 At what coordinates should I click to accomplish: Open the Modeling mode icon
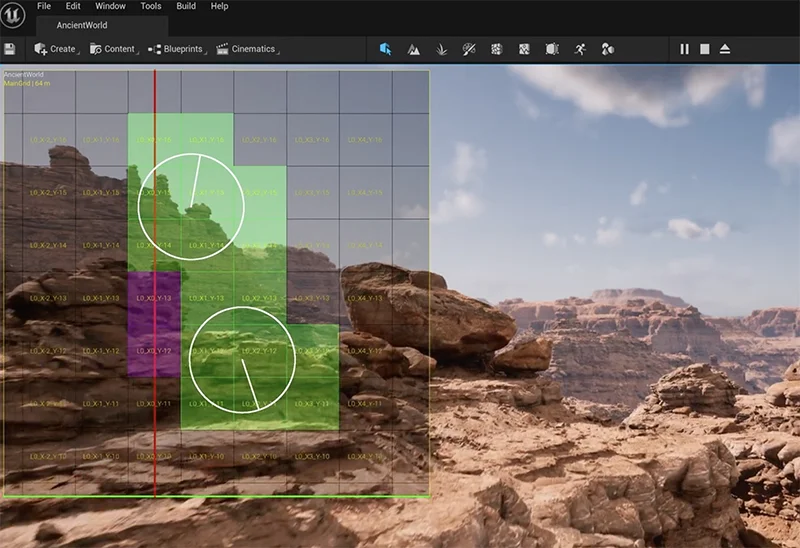point(496,49)
